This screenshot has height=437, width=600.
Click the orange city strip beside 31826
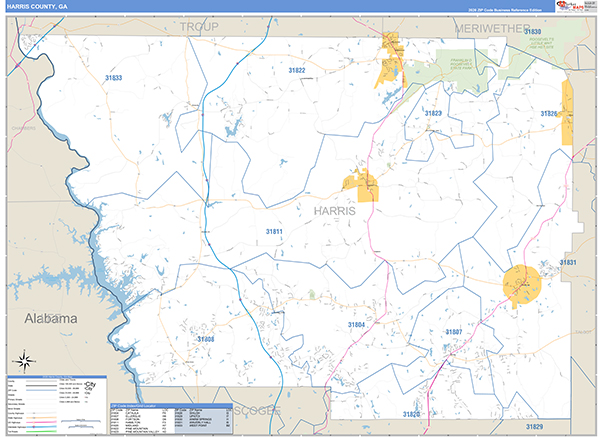point(567,113)
